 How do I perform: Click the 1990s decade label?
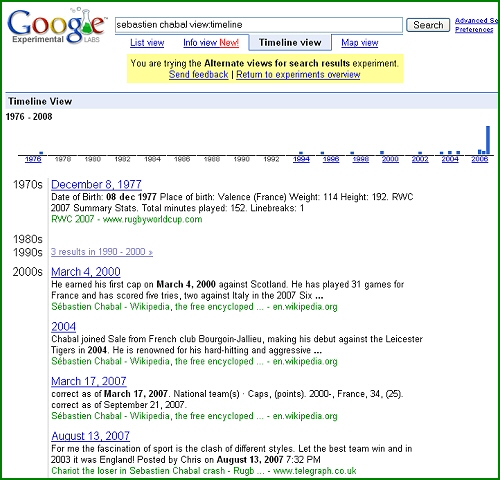(28, 252)
